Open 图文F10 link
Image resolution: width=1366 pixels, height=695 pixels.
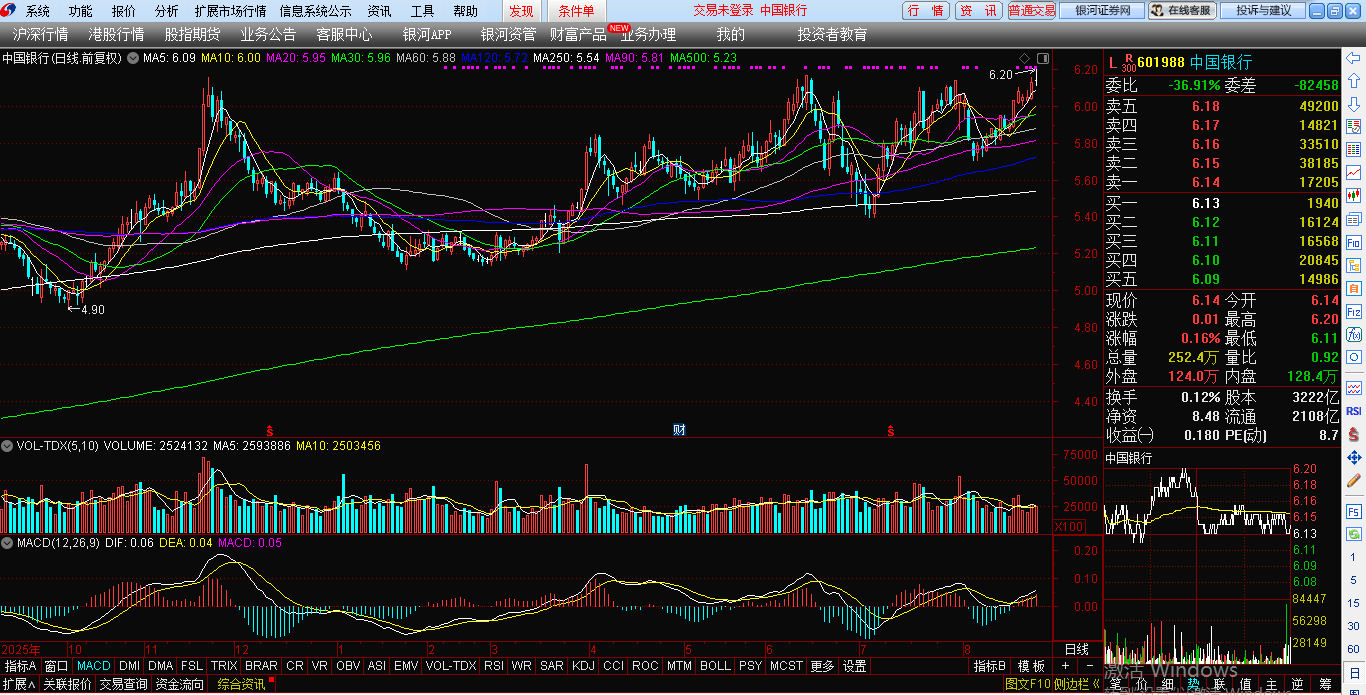tap(1027, 685)
